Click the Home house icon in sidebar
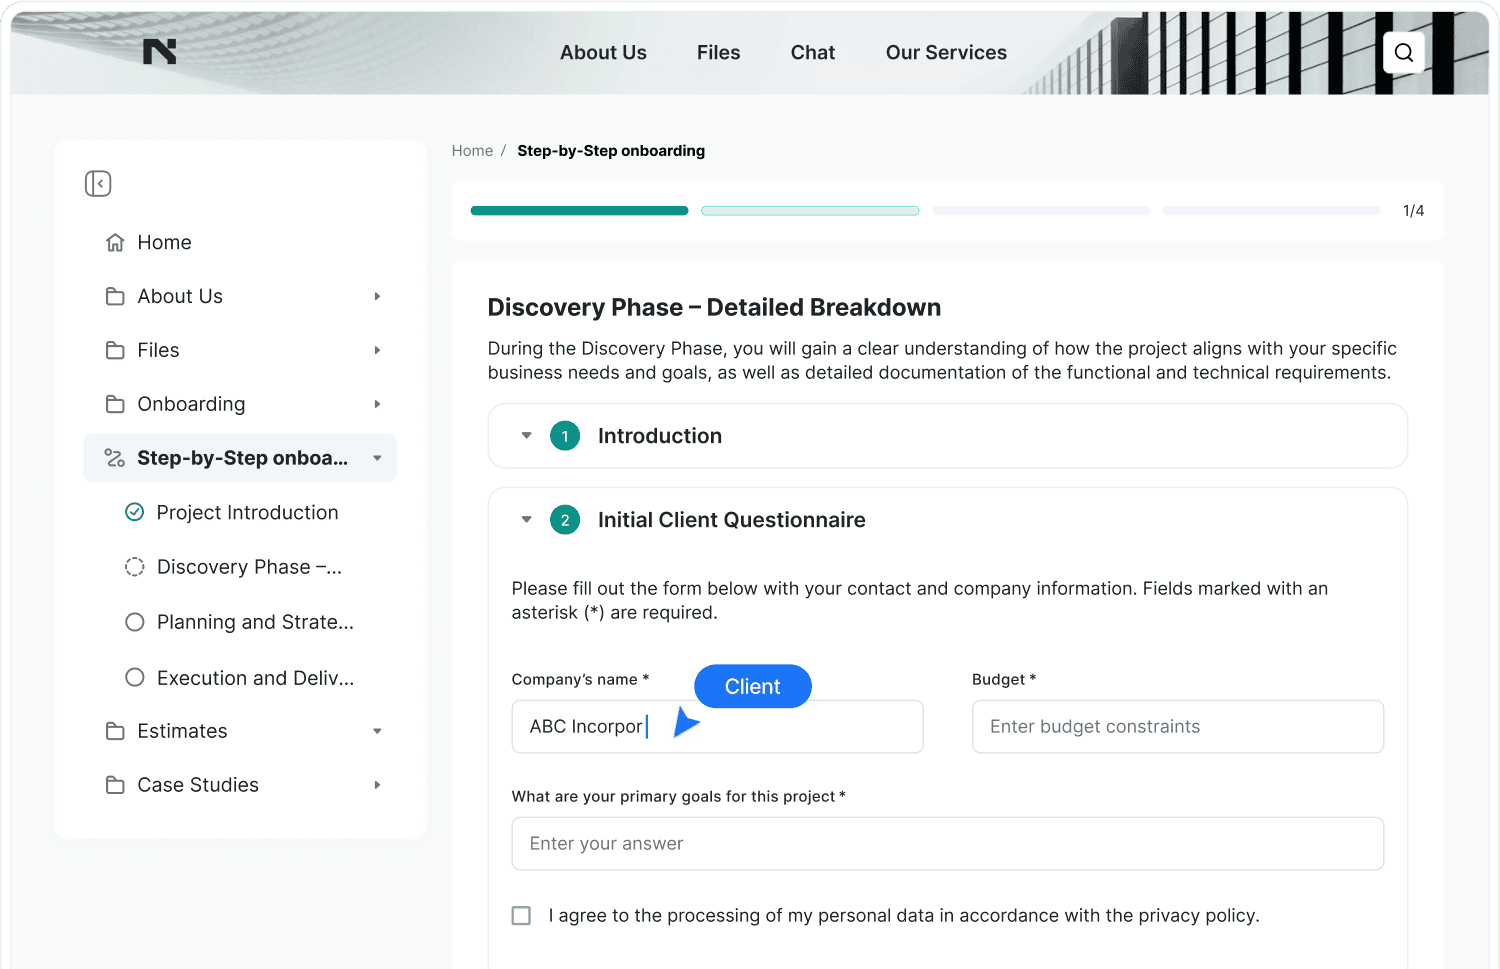 (115, 242)
